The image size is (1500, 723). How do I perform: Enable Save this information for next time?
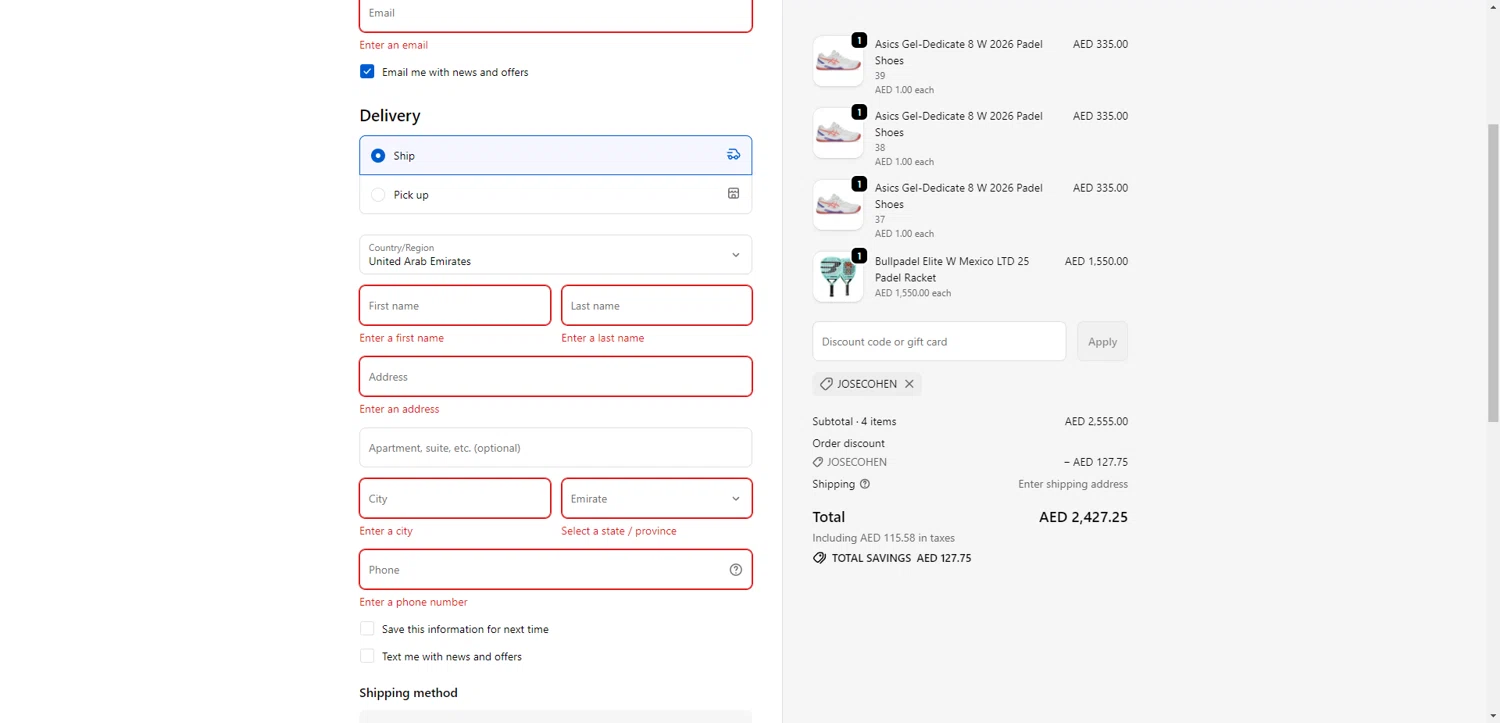coord(367,629)
